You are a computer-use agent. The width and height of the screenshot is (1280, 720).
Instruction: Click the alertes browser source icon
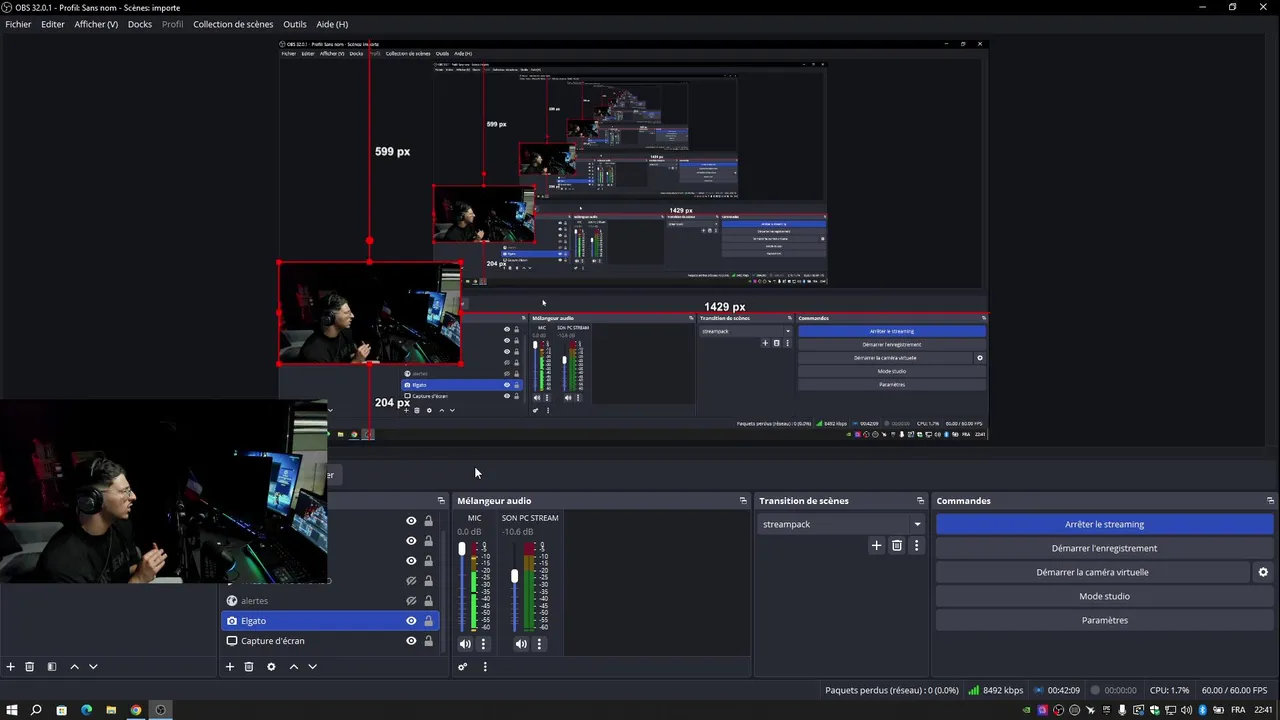pyautogui.click(x=232, y=601)
